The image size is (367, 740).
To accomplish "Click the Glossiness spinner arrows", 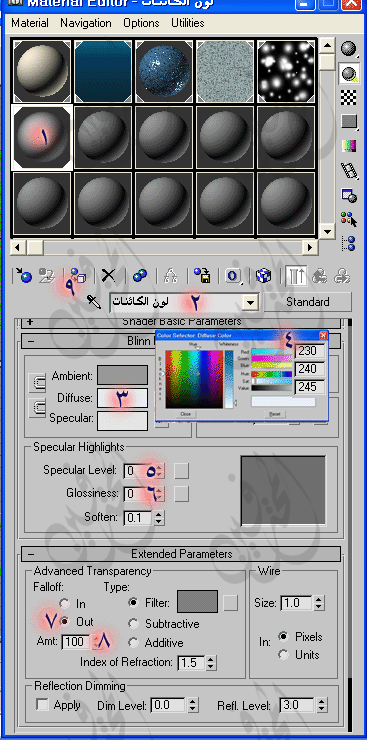I will [159, 494].
